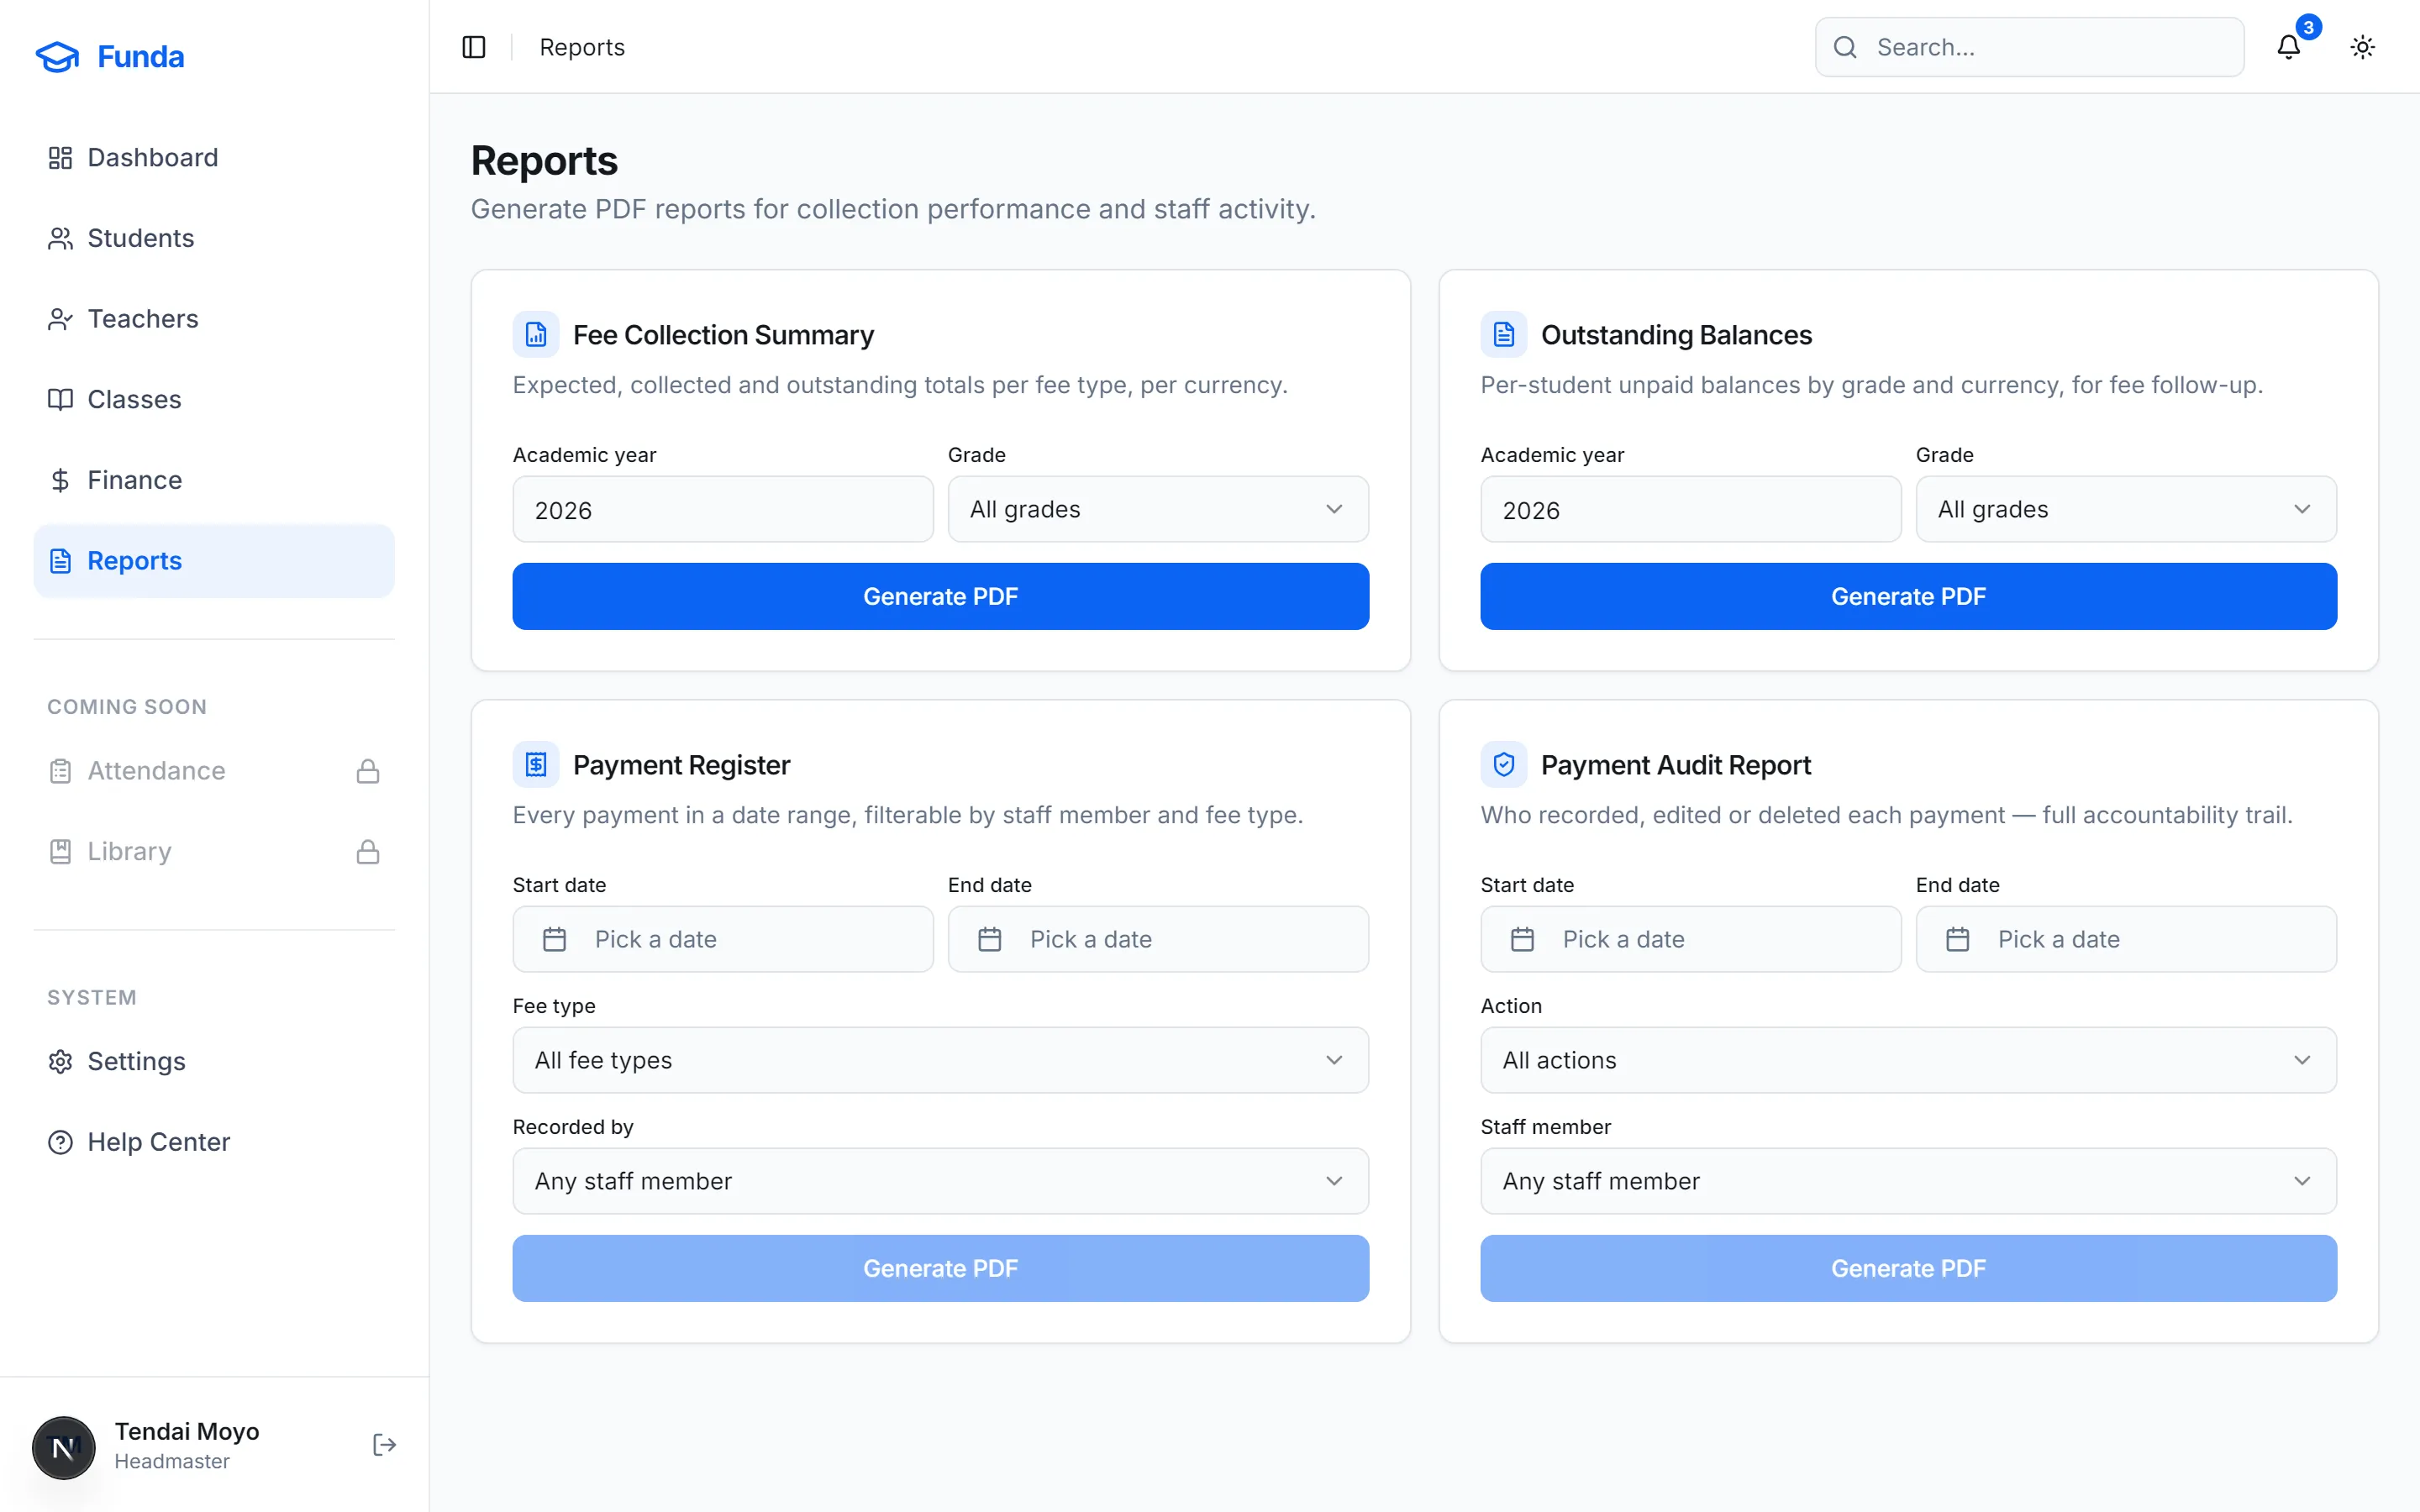Pick End date in Payment Audit Report

tap(2126, 939)
